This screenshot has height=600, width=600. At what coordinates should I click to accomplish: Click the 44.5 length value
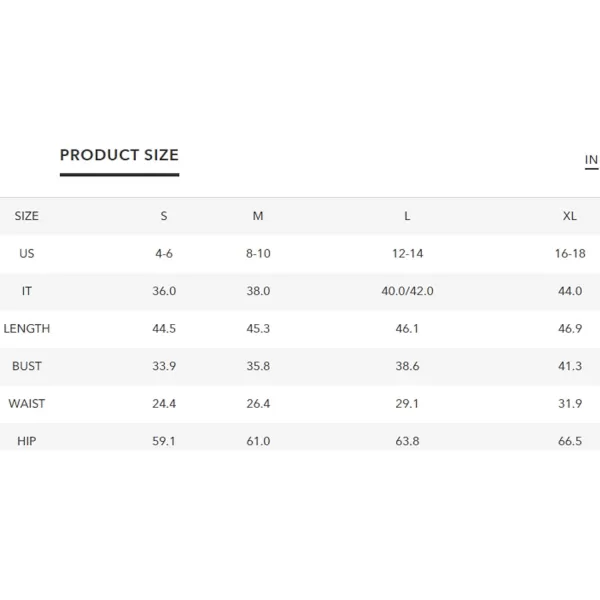pyautogui.click(x=164, y=328)
